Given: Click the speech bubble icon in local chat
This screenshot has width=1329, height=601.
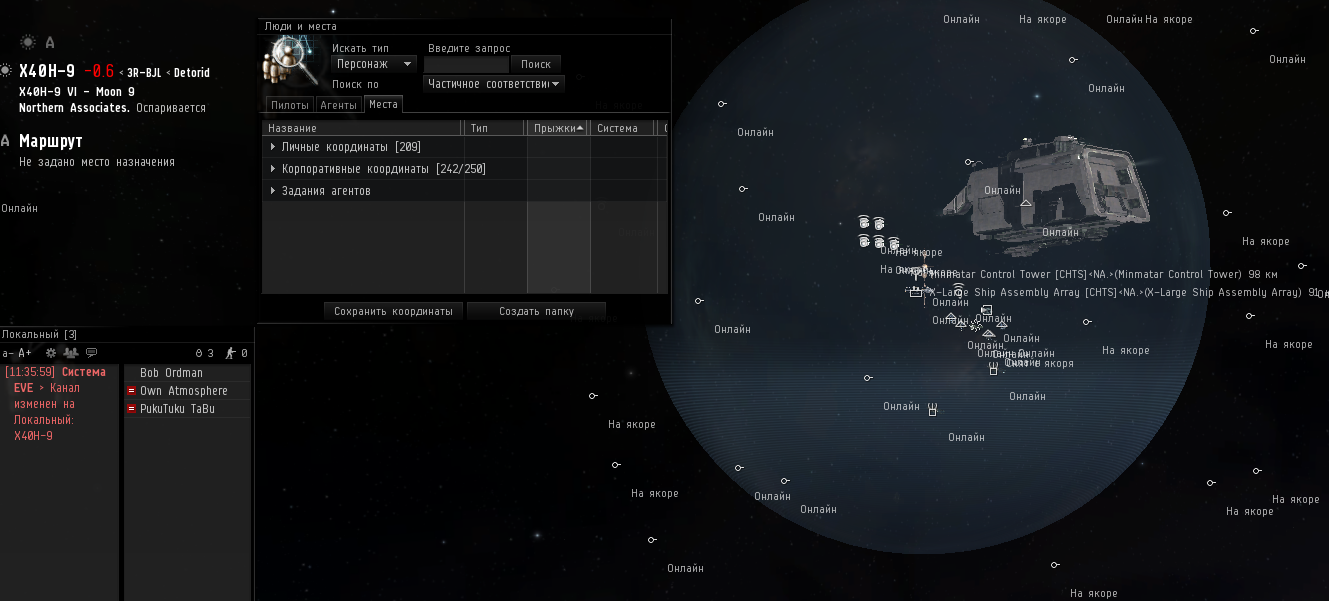Looking at the screenshot, I should [91, 353].
